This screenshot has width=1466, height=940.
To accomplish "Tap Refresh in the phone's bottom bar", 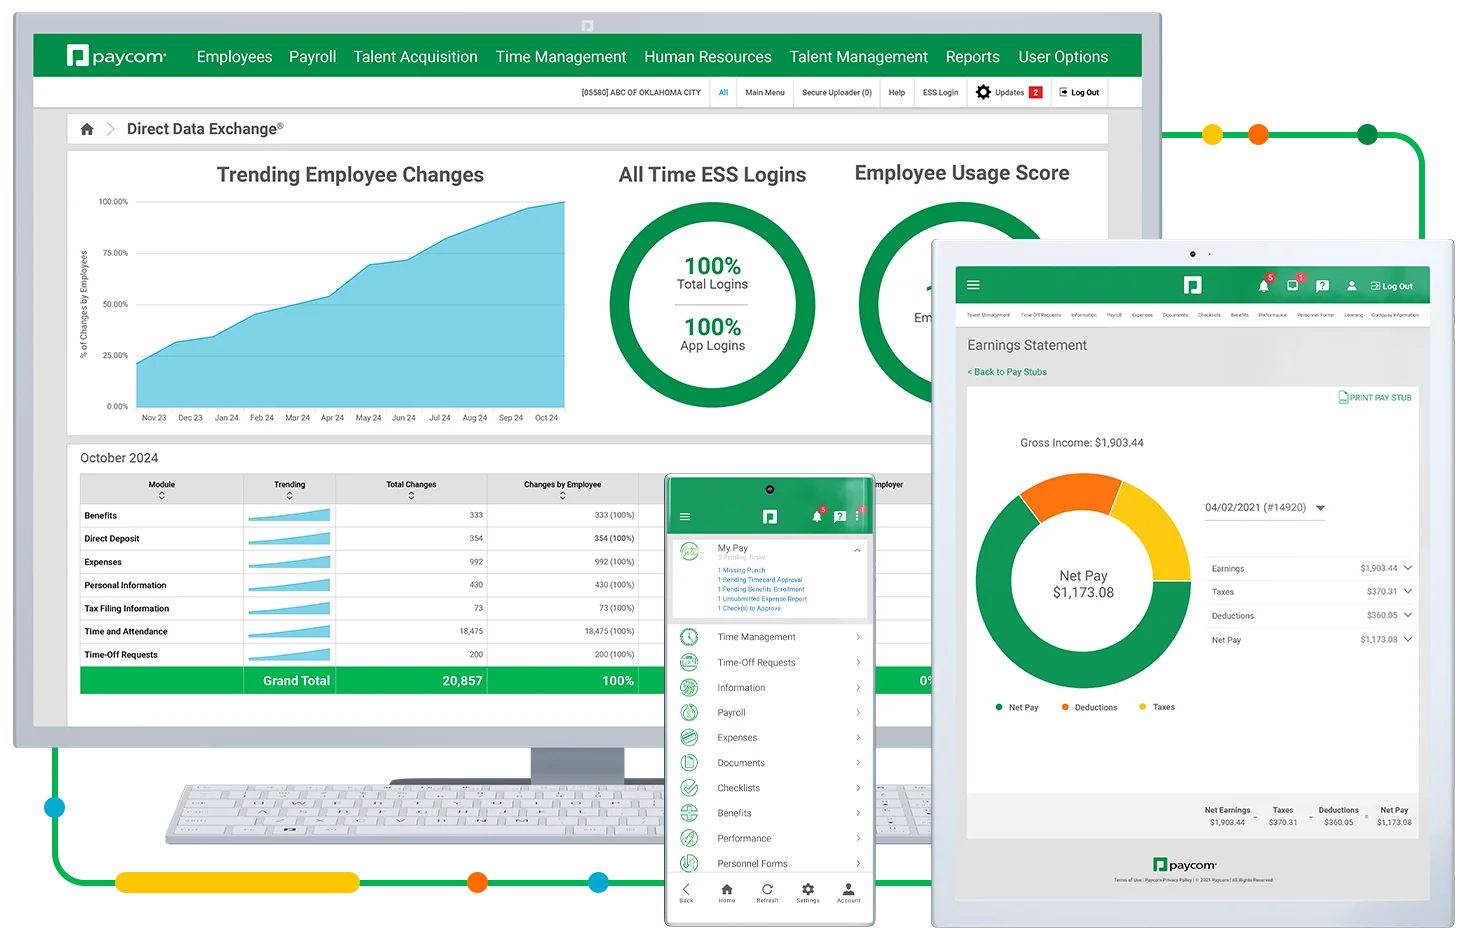I will (767, 892).
